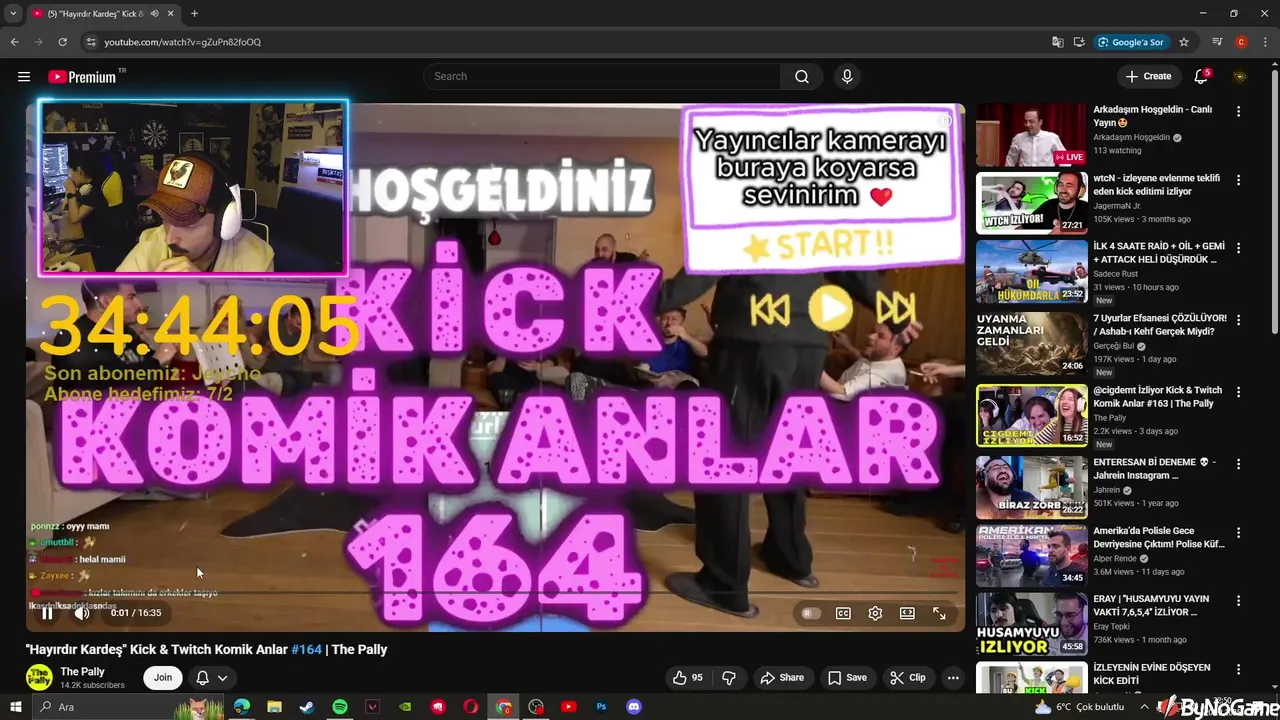Reload the current page

62,42
